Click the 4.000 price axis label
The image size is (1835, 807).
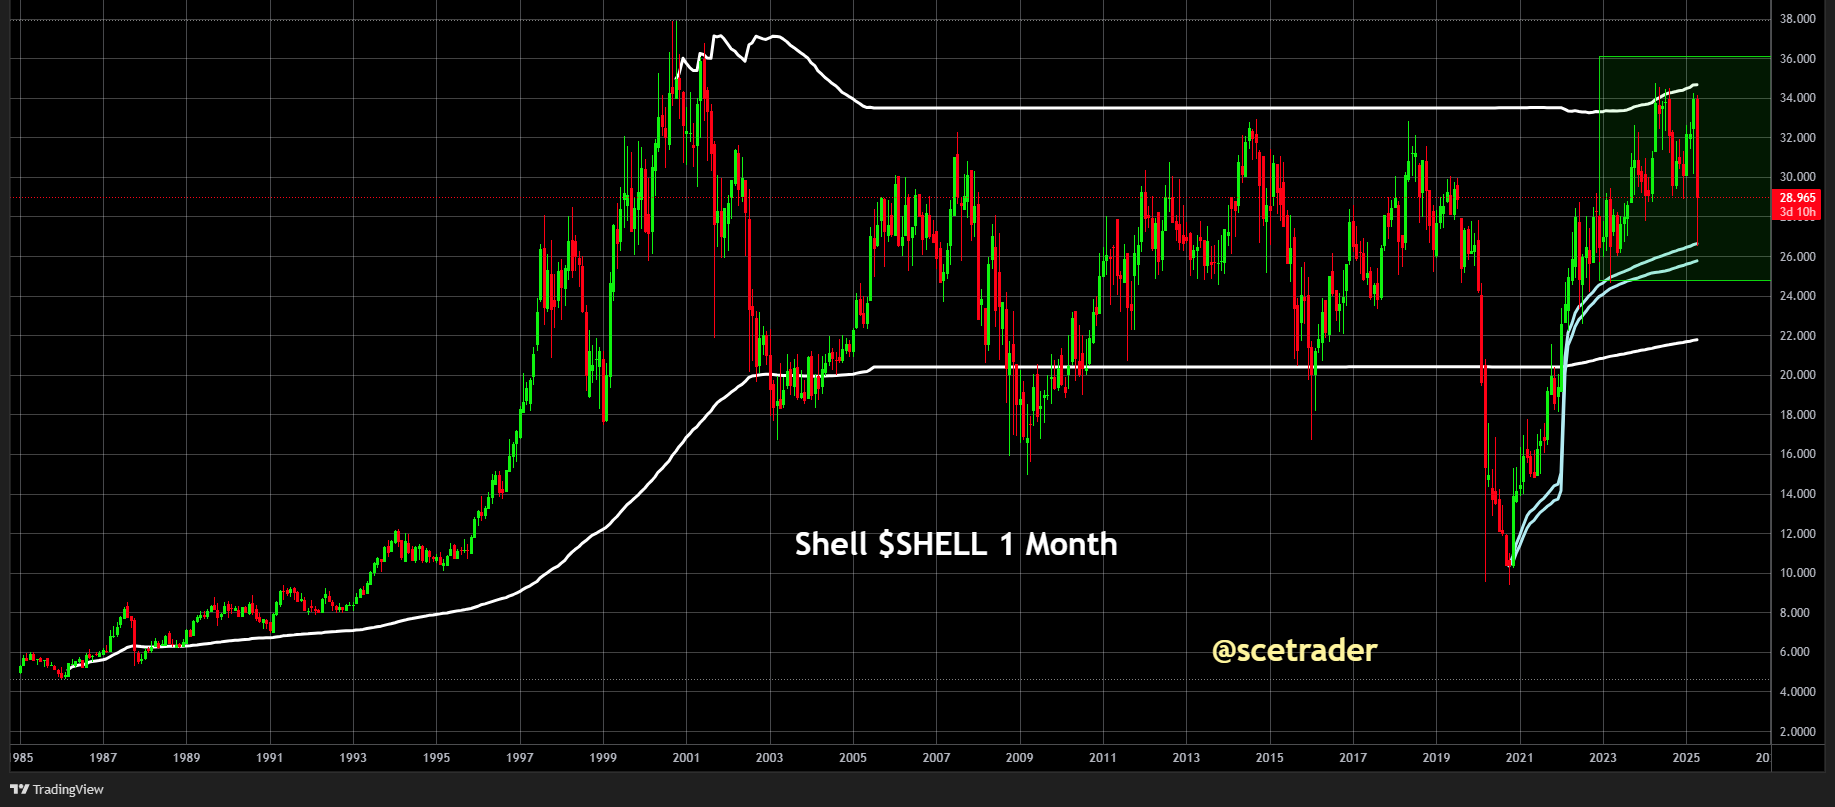click(1798, 692)
